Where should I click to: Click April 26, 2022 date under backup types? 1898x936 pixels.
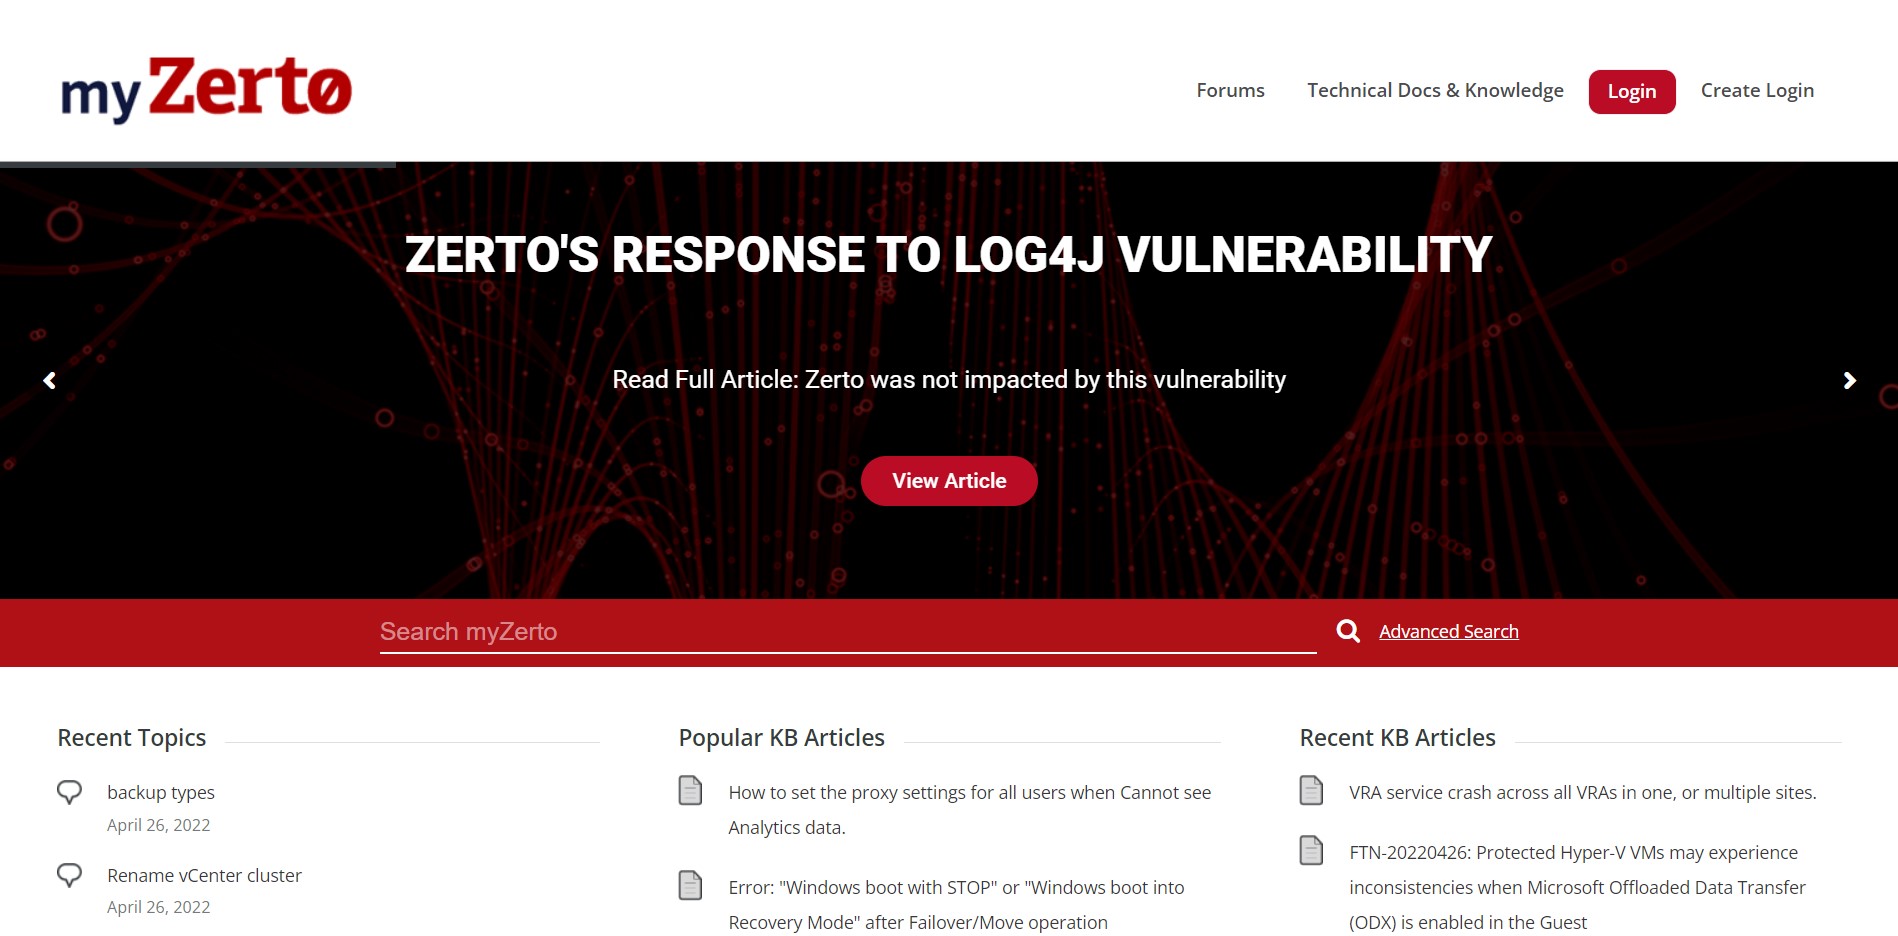159,825
